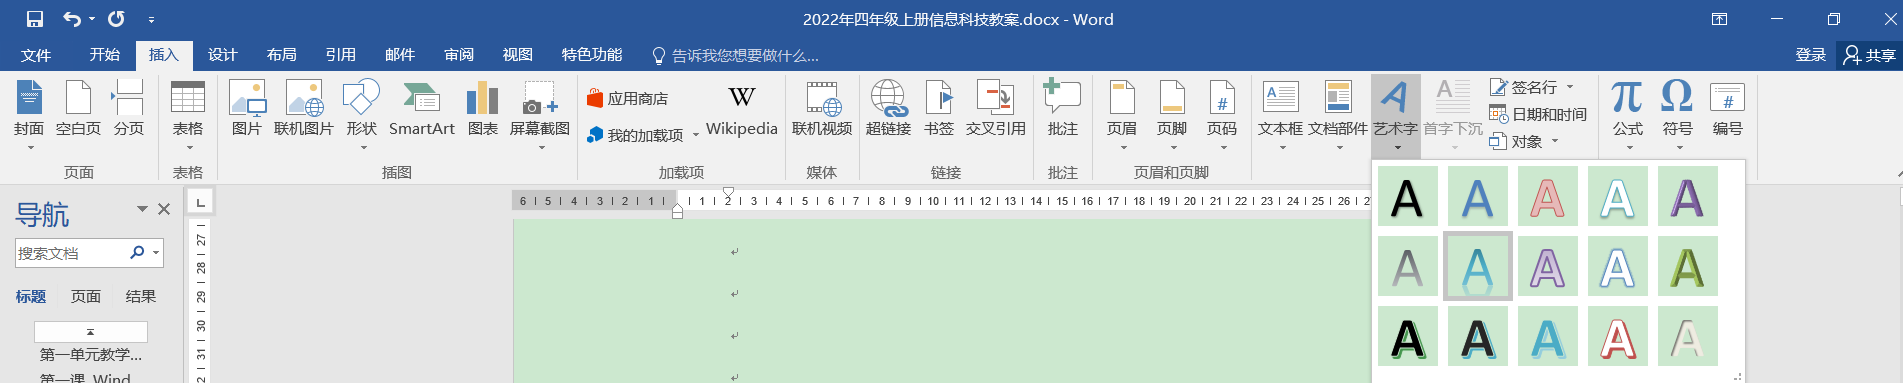
Task: Open 文档部件 quick parts menu
Action: pyautogui.click(x=1338, y=115)
